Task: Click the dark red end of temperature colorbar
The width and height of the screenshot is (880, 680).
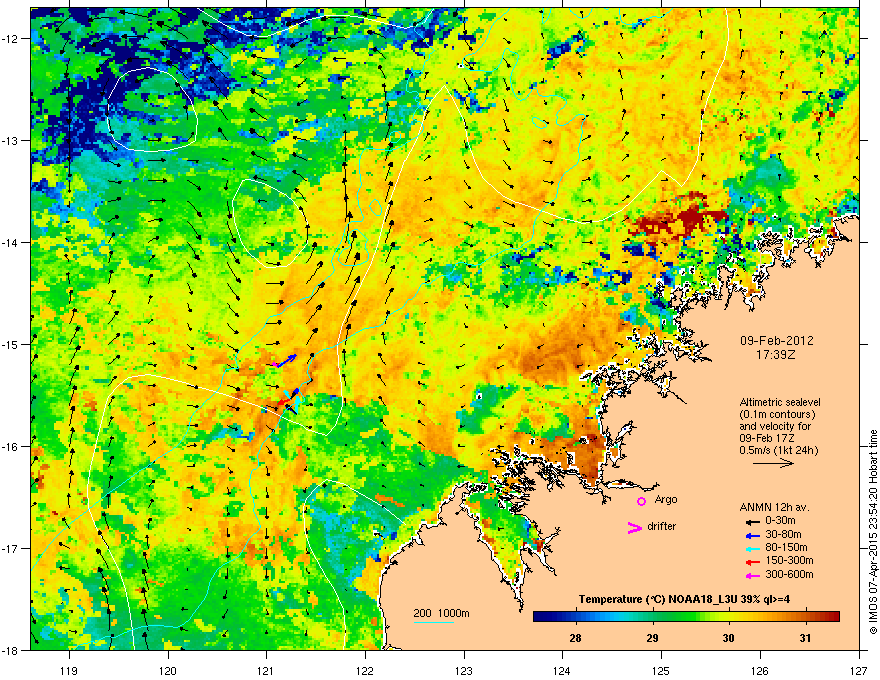Action: click(x=833, y=617)
